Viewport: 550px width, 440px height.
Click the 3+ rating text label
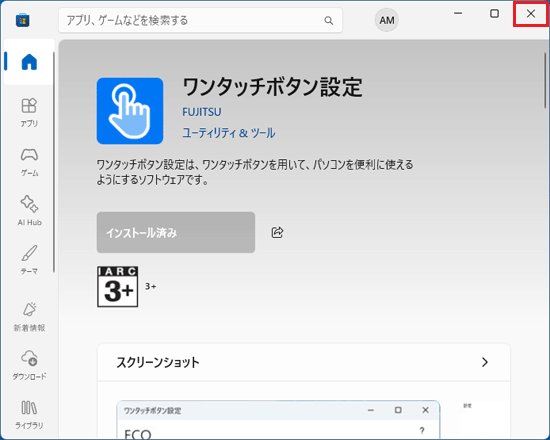(151, 286)
